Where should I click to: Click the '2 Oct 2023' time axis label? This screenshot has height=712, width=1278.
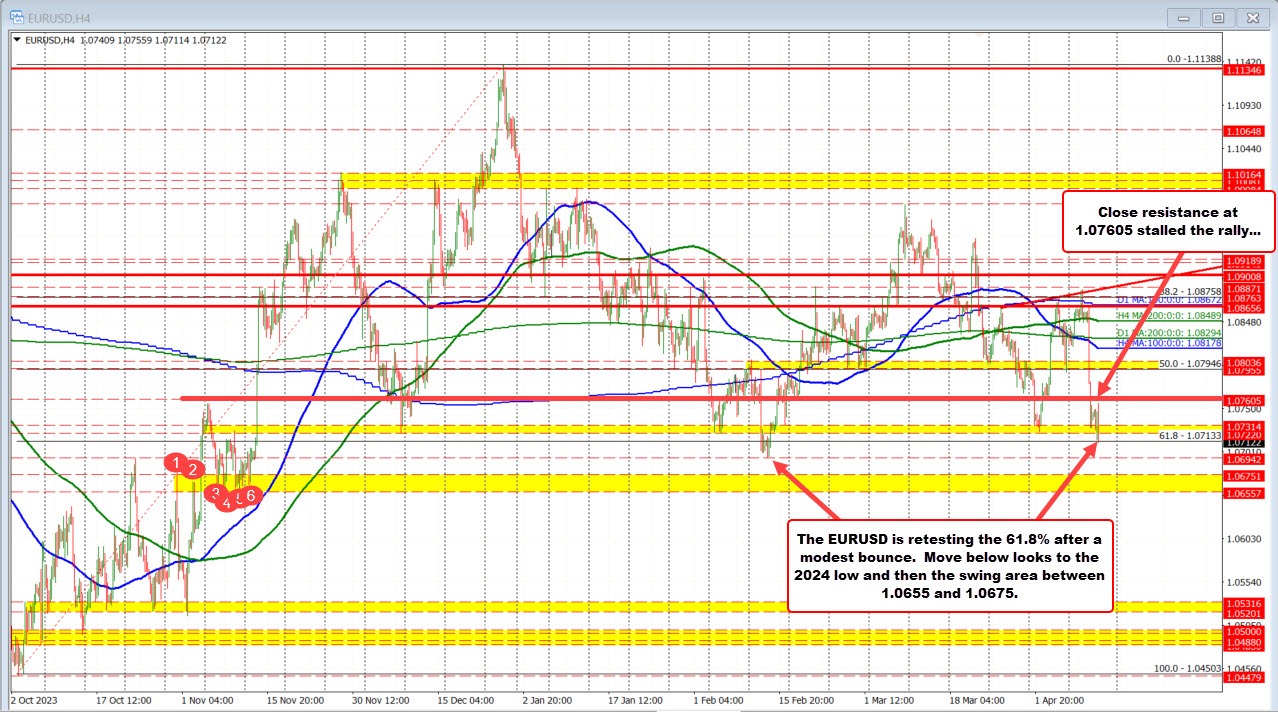pos(35,701)
